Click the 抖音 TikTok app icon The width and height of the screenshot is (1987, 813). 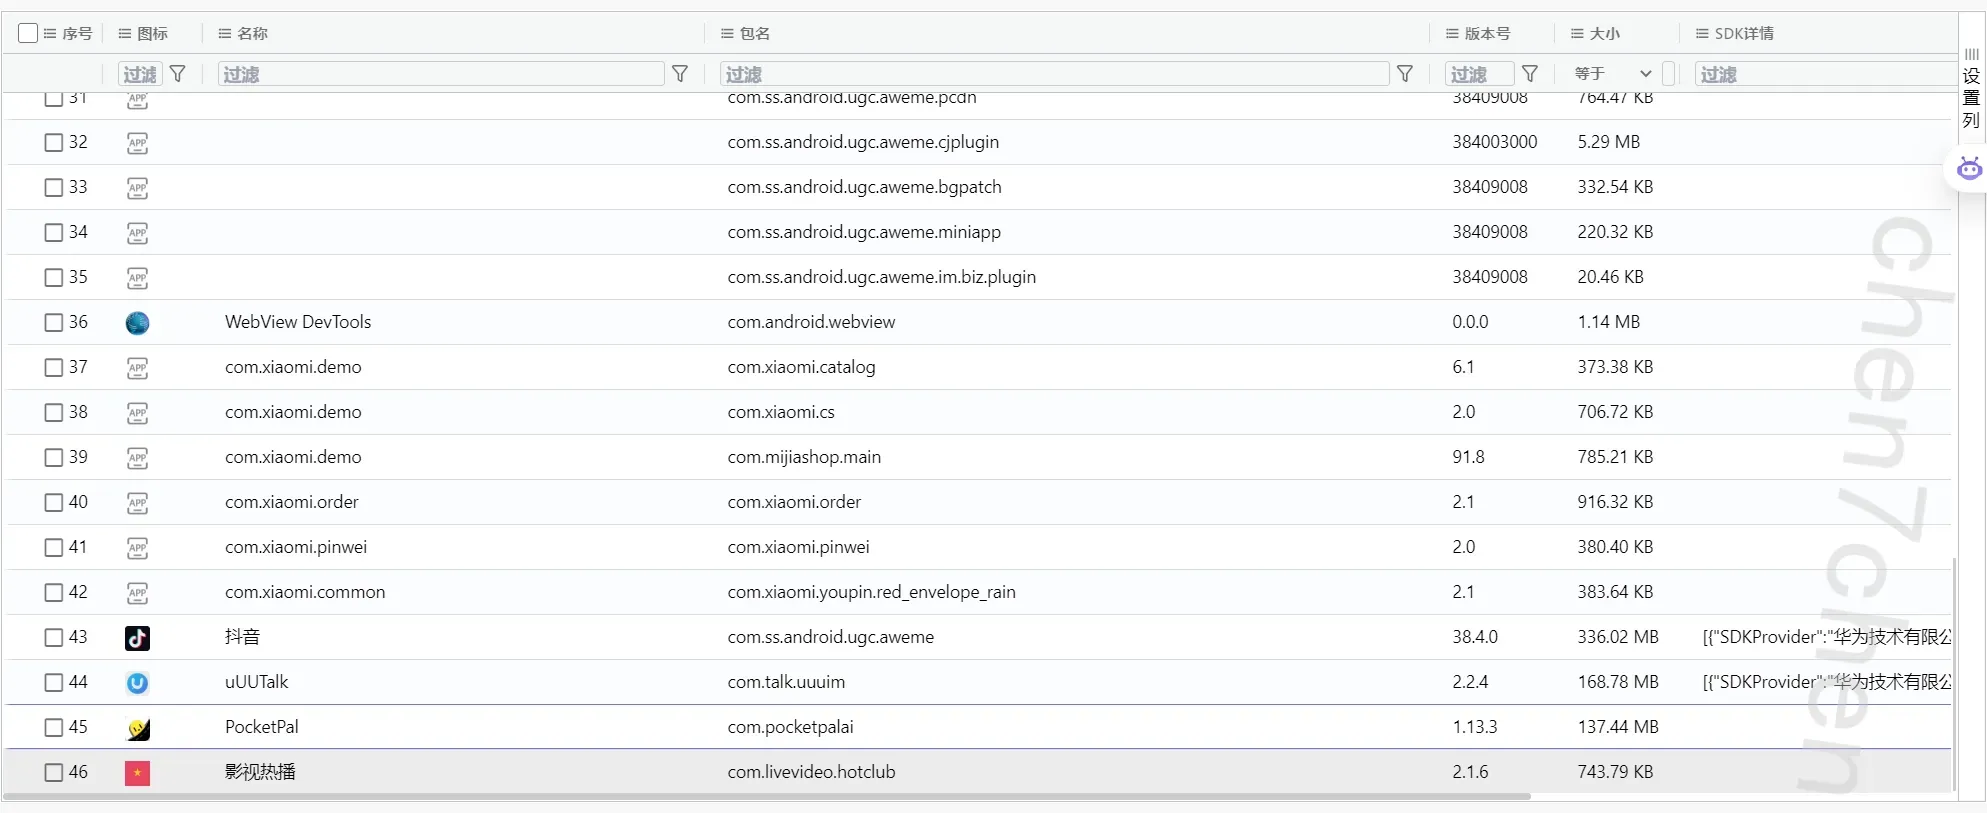pyautogui.click(x=137, y=638)
